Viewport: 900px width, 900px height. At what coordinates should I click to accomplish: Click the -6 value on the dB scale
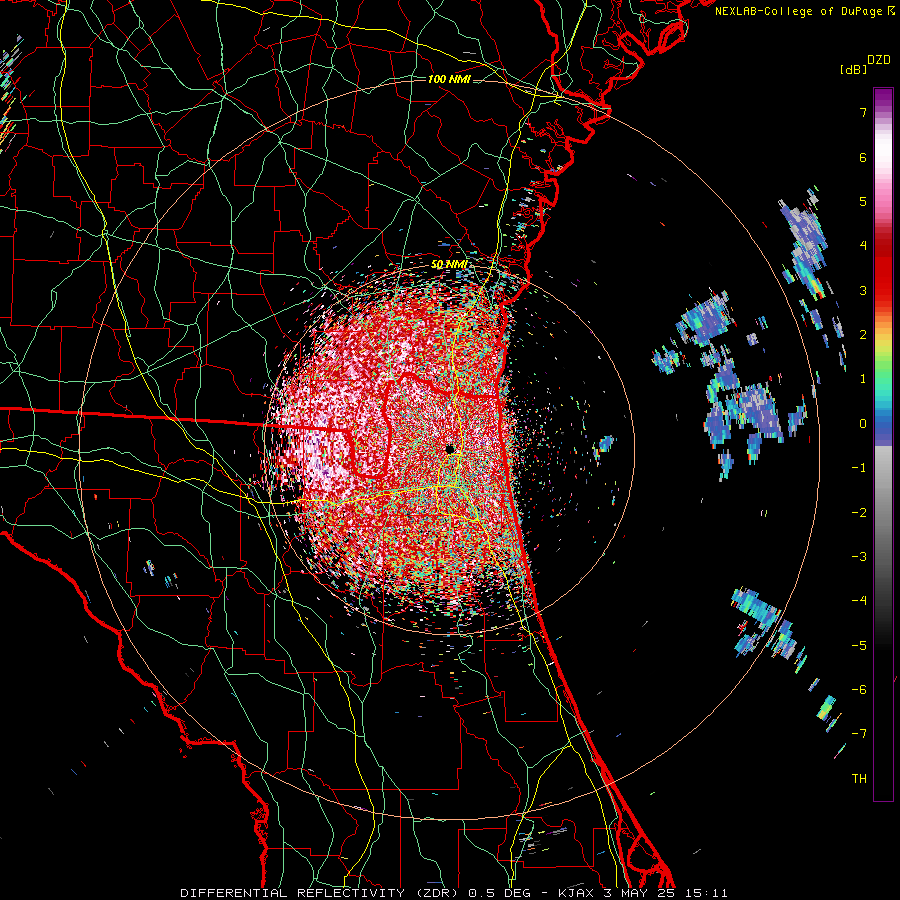(859, 690)
